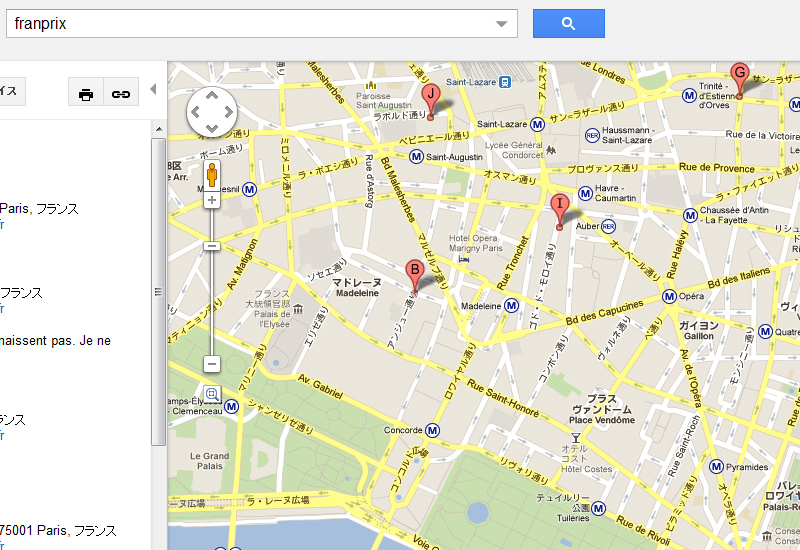Pan map left with left arrow

(195, 112)
